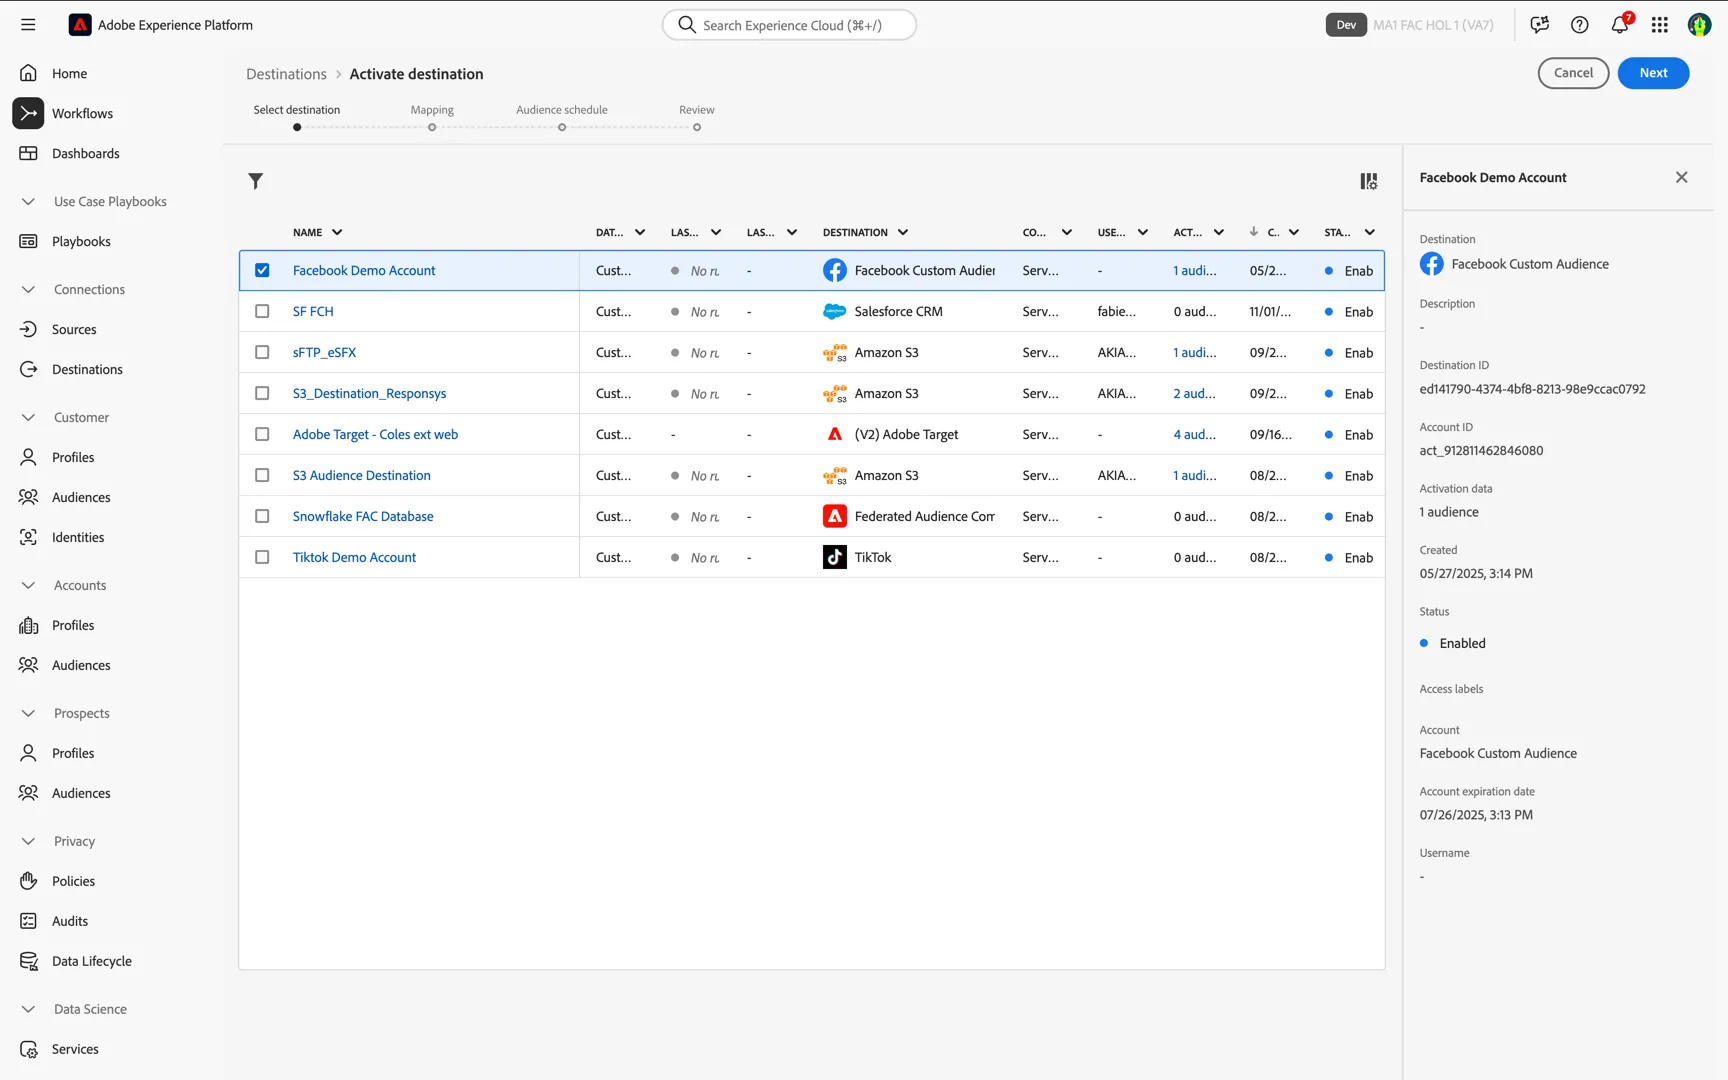Tick the Snowflake FAC Database checkbox

262,516
